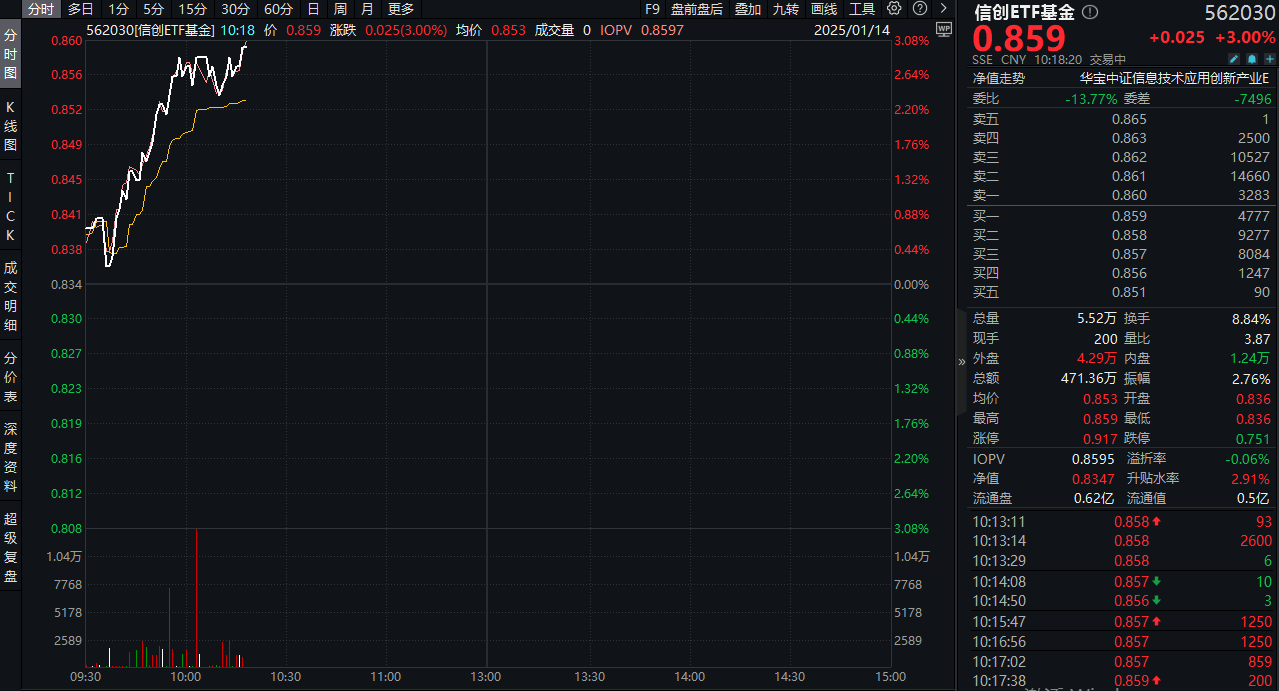The image size is (1279, 691).
Task: Click the 叠加 overlay button
Action: pos(747,9)
